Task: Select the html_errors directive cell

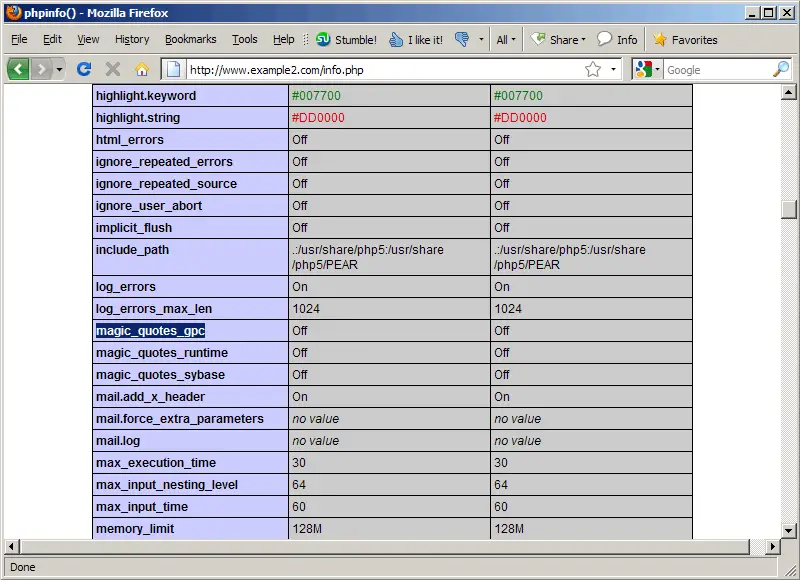Action: pyautogui.click(x=190, y=140)
